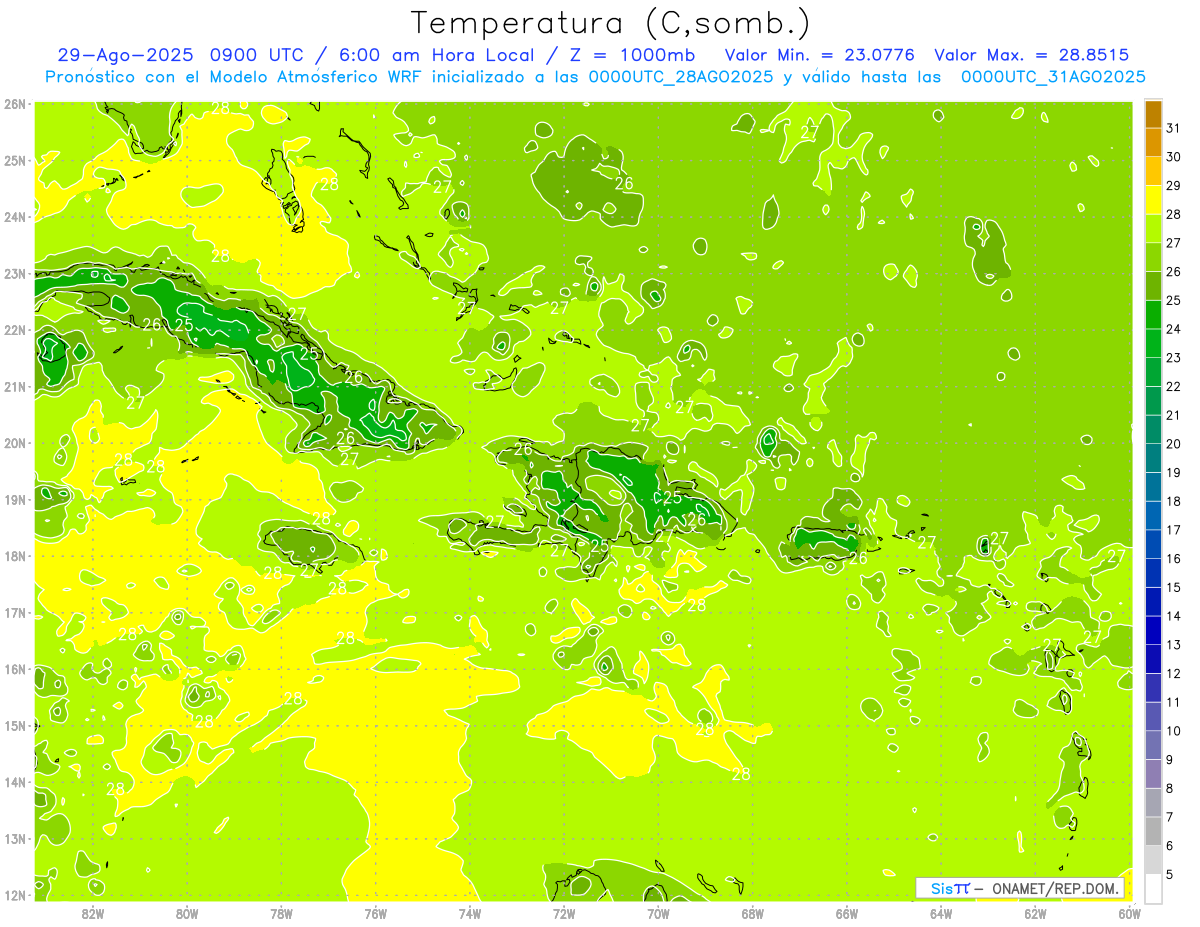Click the "78W" longitude axis label
This screenshot has width=1200, height=927.
281,913
